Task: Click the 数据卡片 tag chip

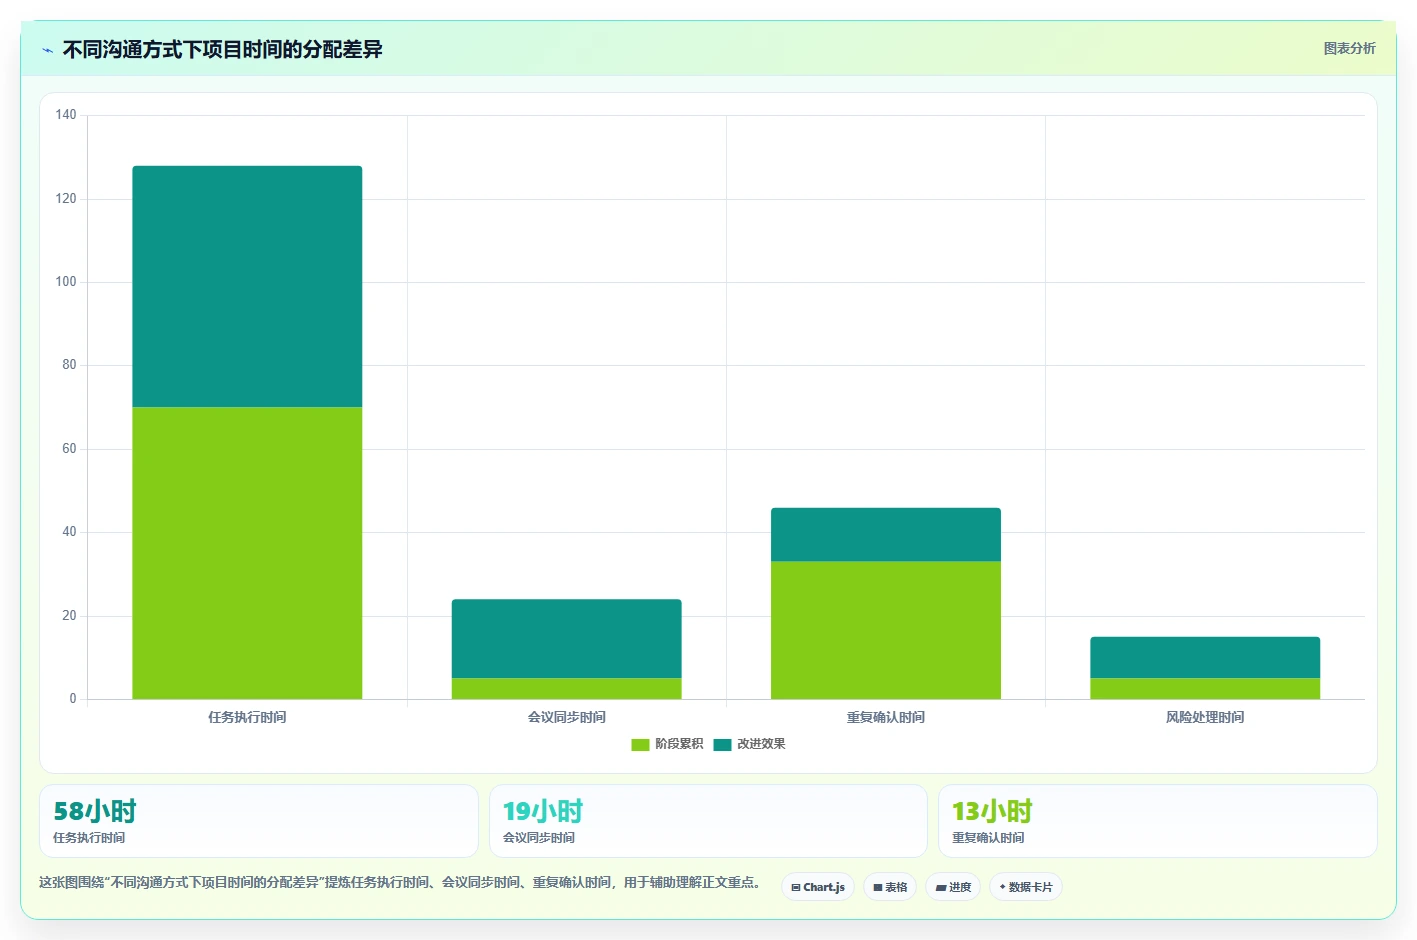Action: [x=1026, y=887]
